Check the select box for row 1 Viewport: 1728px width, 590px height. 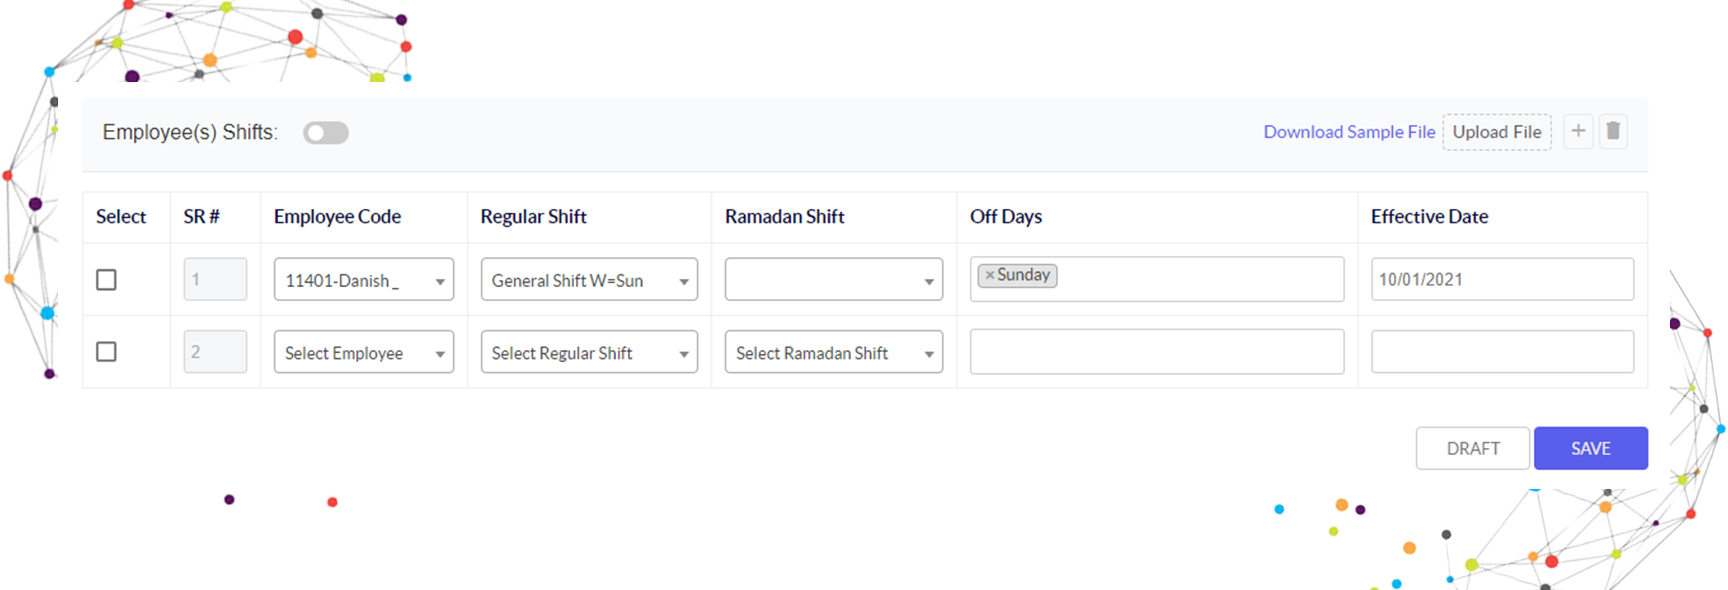(106, 280)
